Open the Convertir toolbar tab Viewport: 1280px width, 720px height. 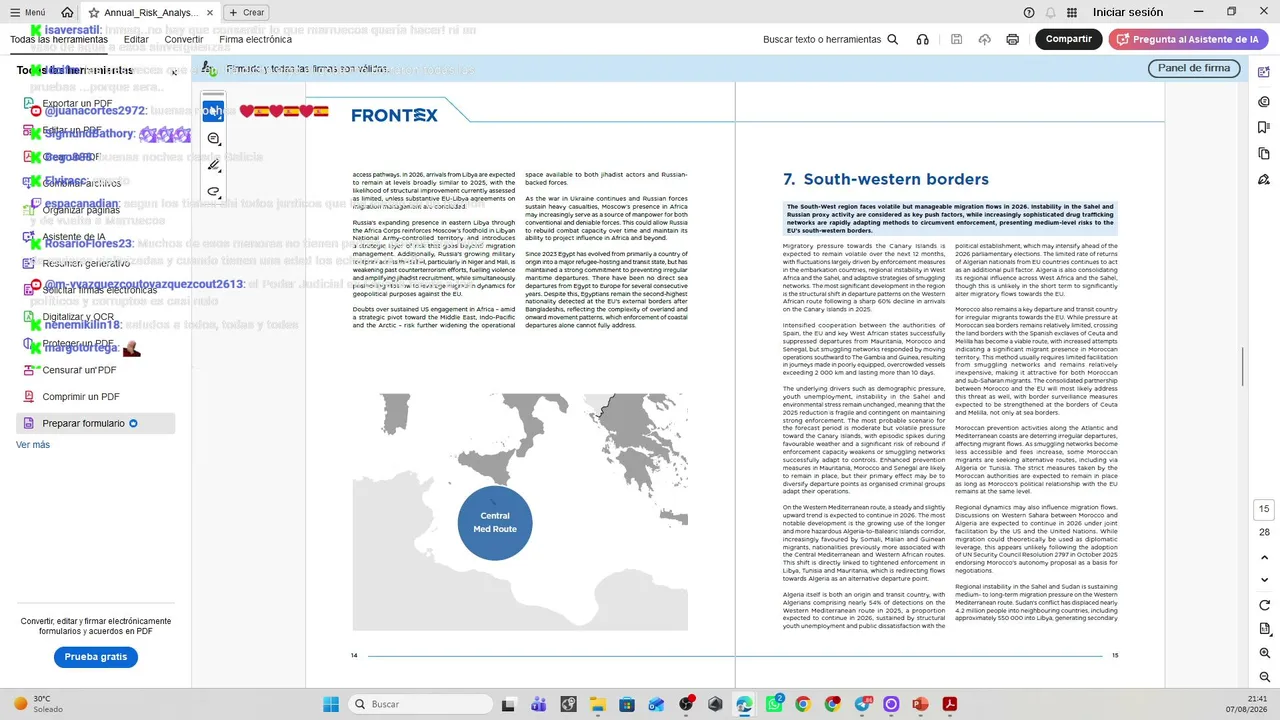[184, 39]
